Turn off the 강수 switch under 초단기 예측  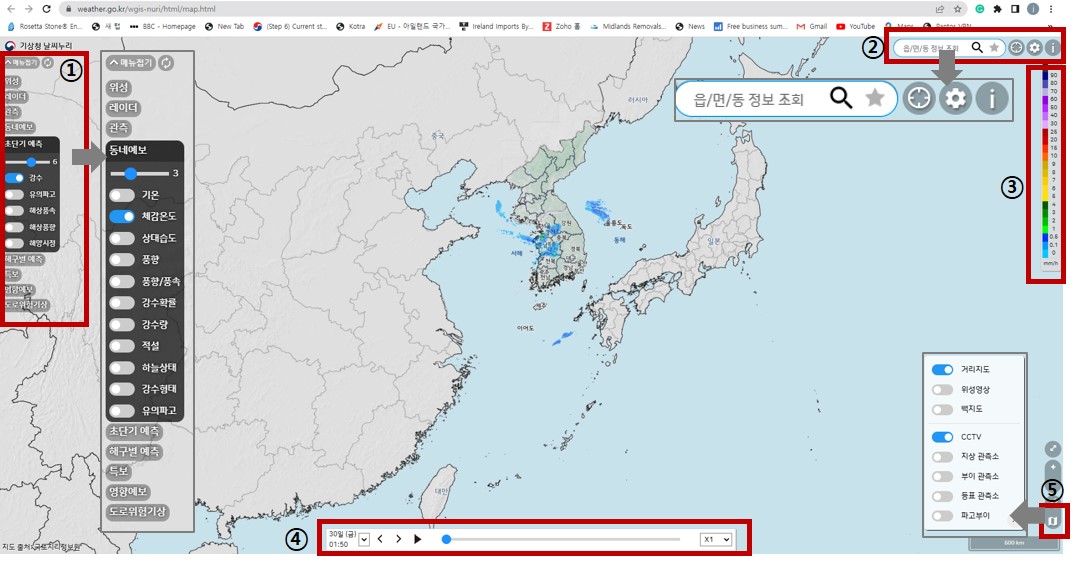(14, 178)
